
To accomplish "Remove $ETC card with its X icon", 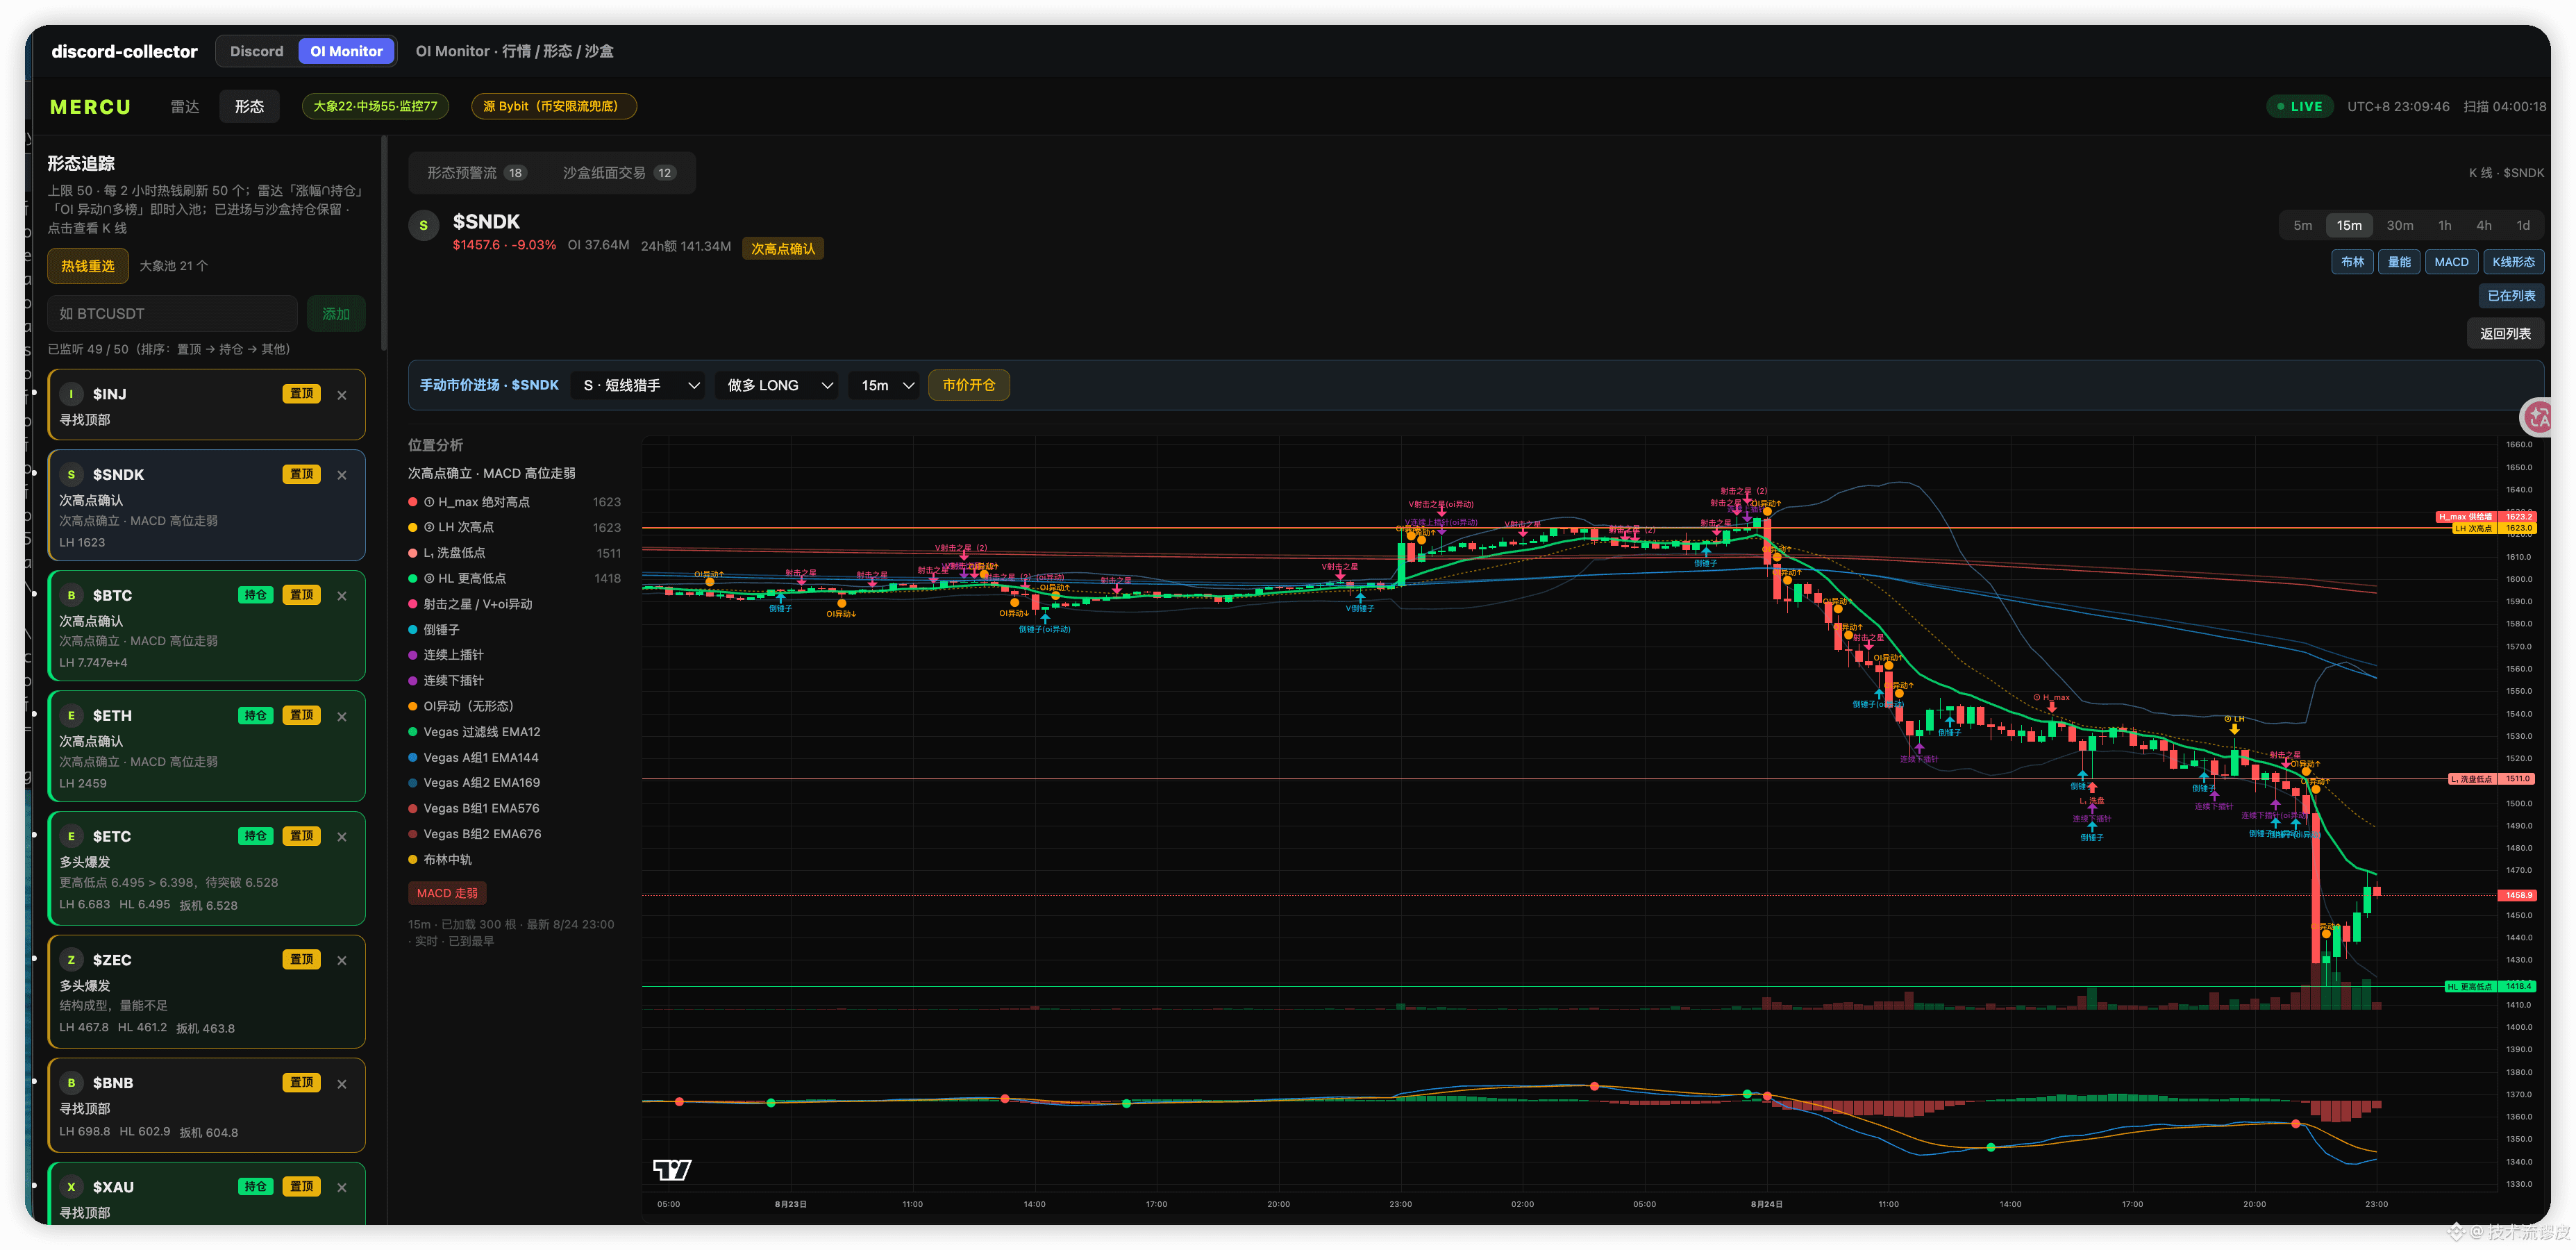I will point(342,837).
